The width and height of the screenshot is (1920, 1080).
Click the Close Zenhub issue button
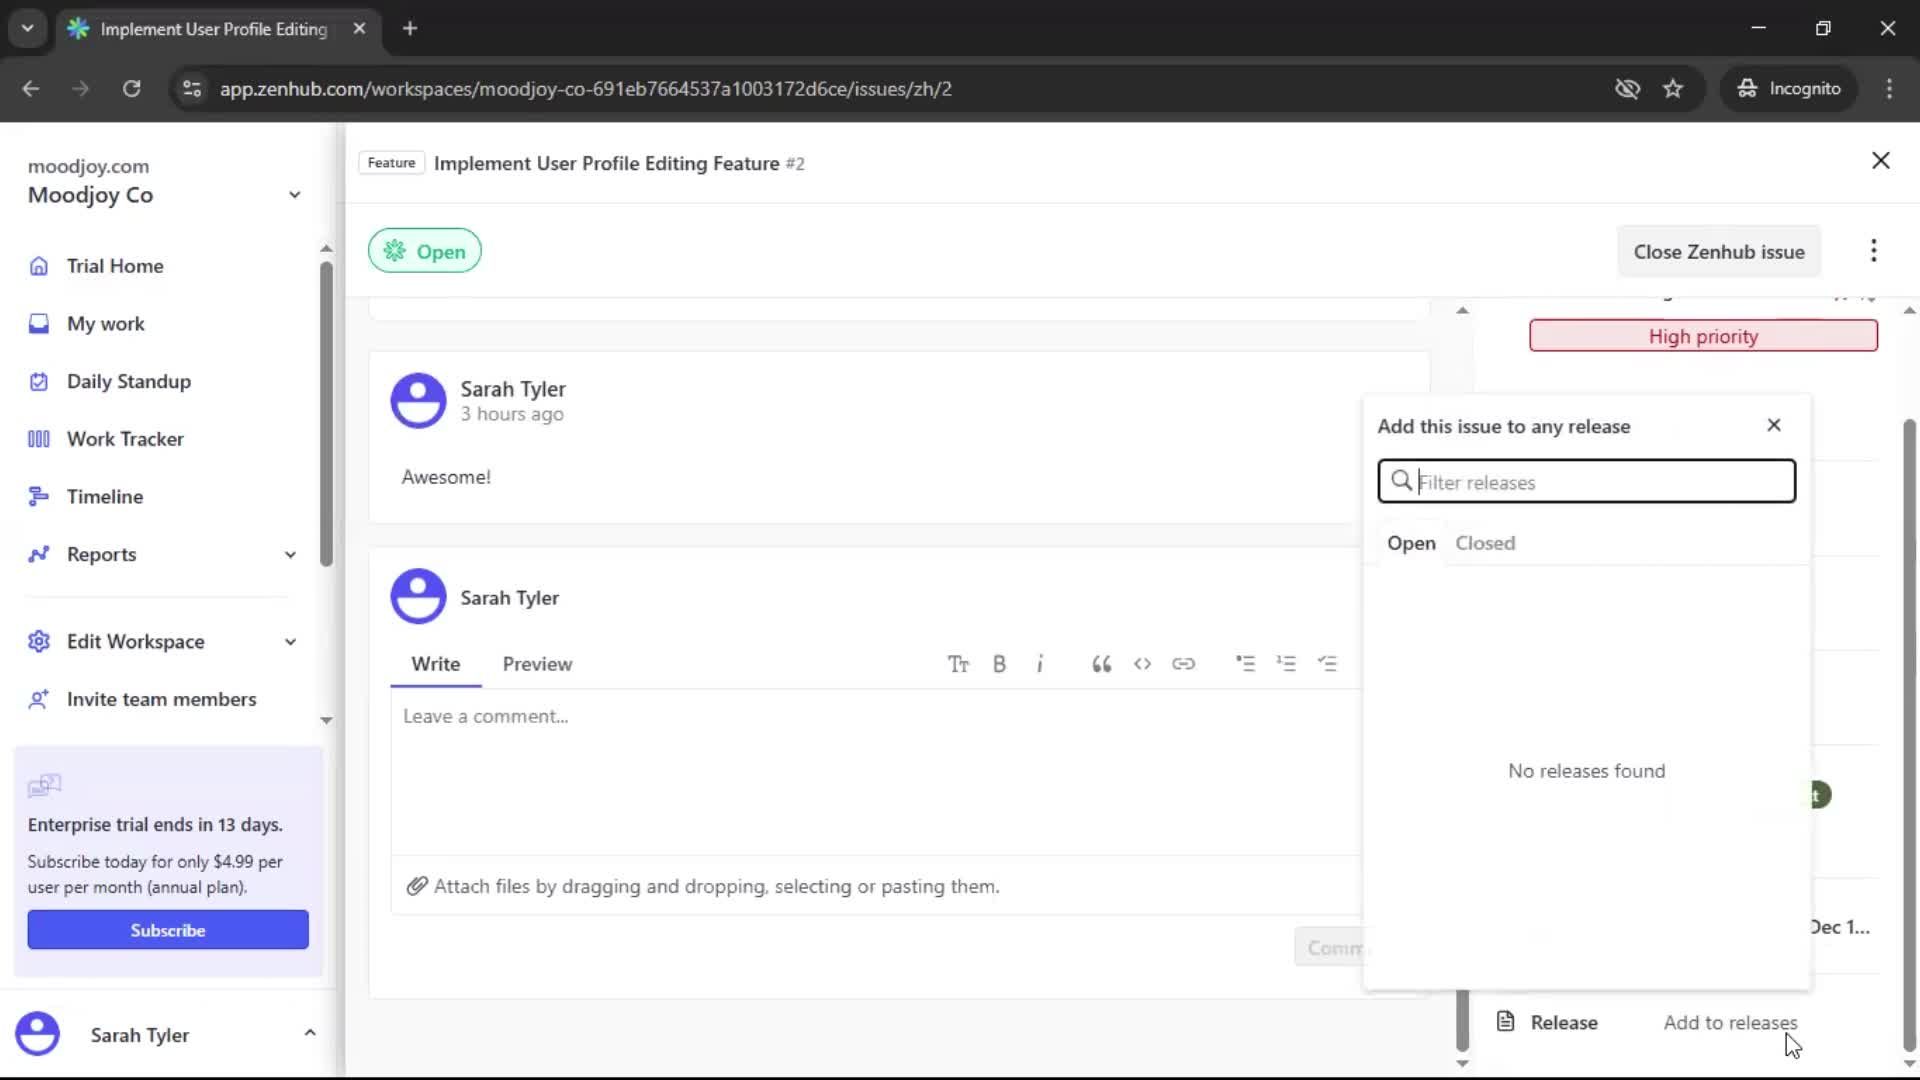[1719, 251]
